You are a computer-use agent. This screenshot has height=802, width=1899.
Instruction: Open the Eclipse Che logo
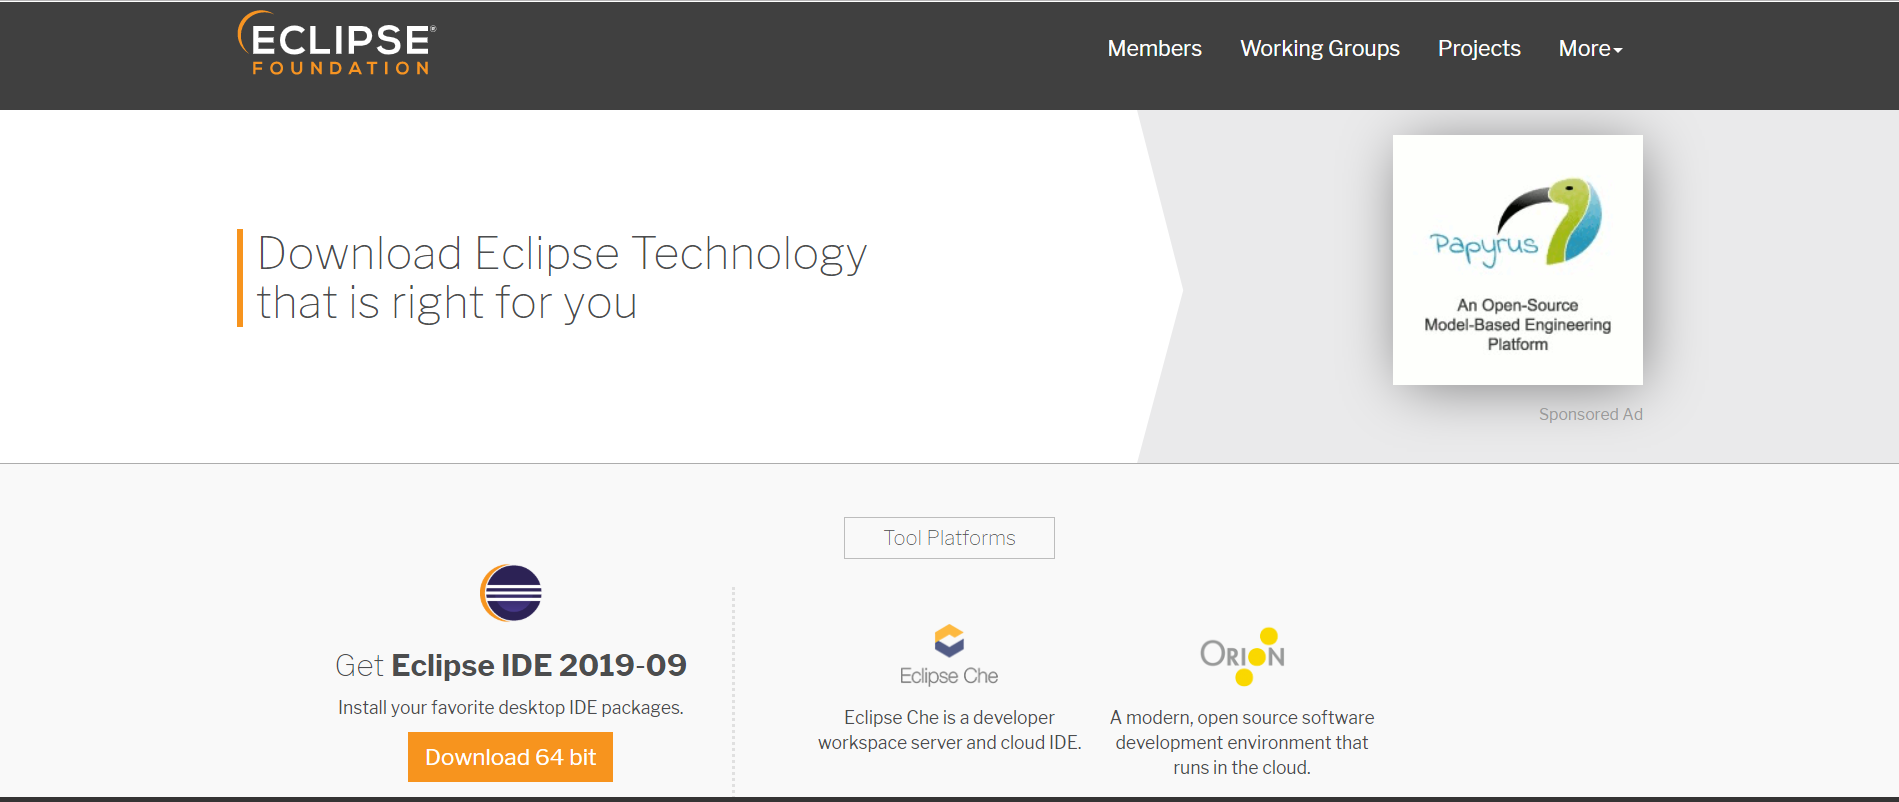[x=949, y=655]
